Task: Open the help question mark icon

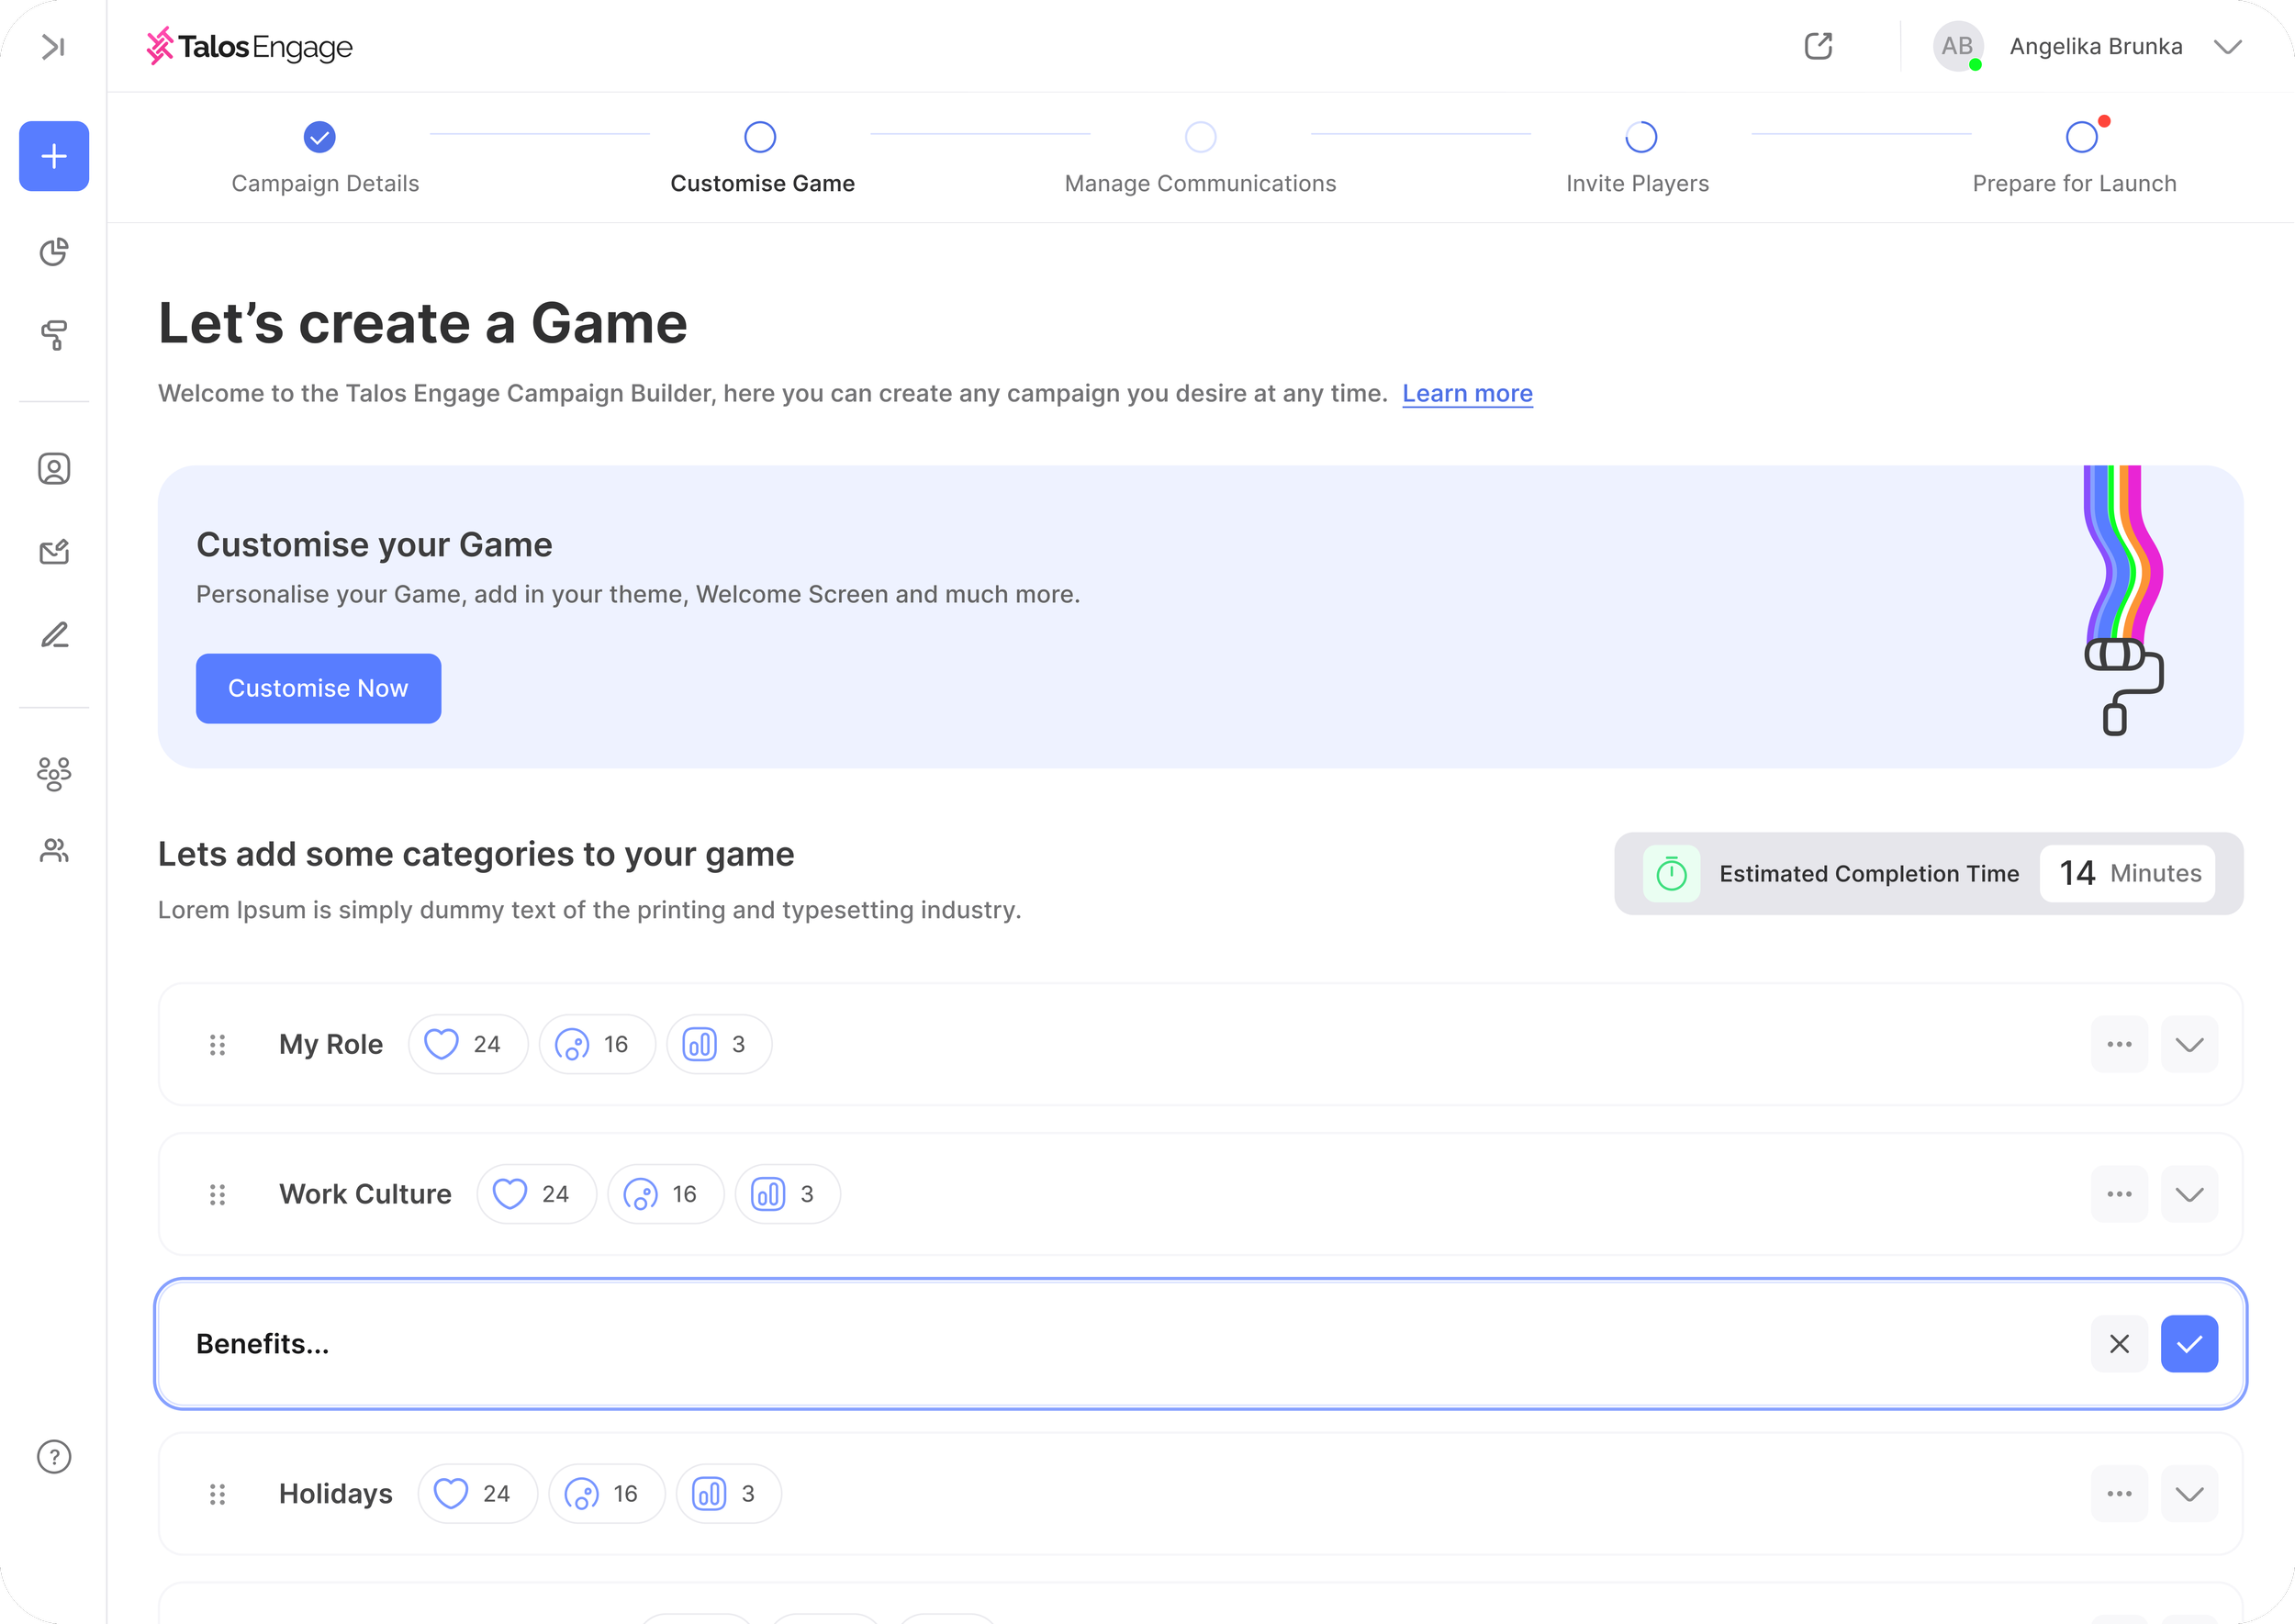Action: [54, 1457]
